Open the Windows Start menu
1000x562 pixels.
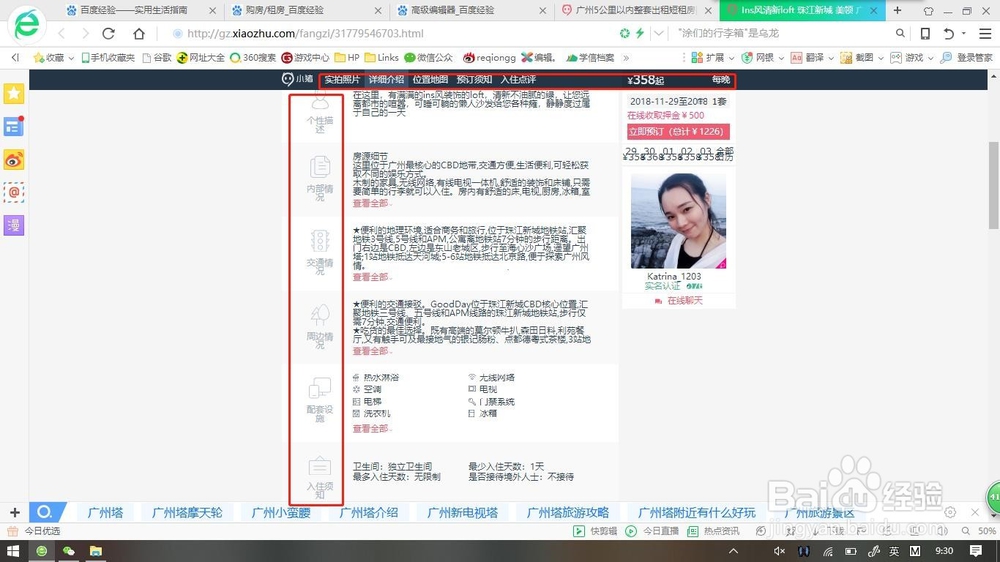point(13,551)
